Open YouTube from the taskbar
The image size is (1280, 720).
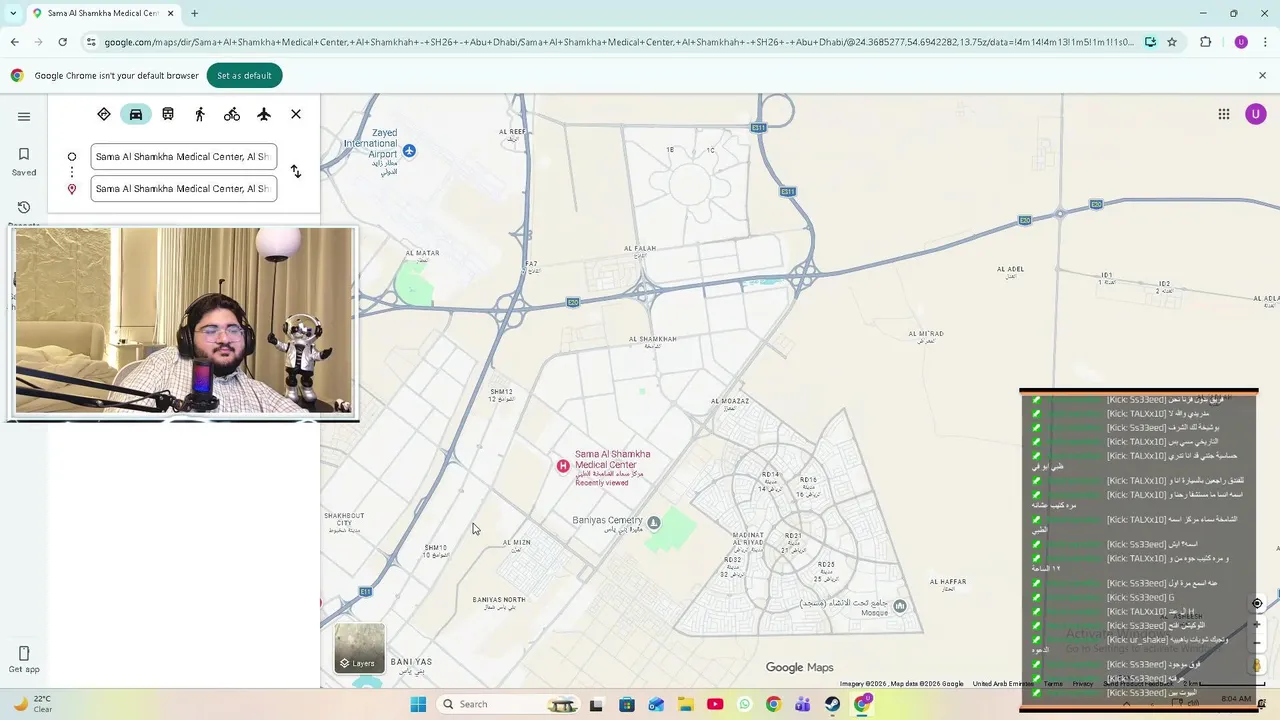[x=715, y=704]
